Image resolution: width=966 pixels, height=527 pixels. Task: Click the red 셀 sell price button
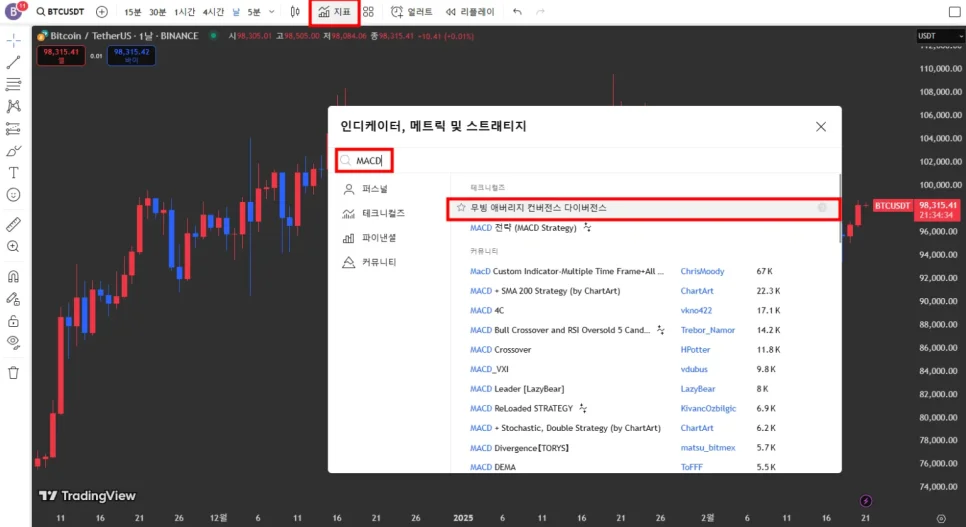61,55
